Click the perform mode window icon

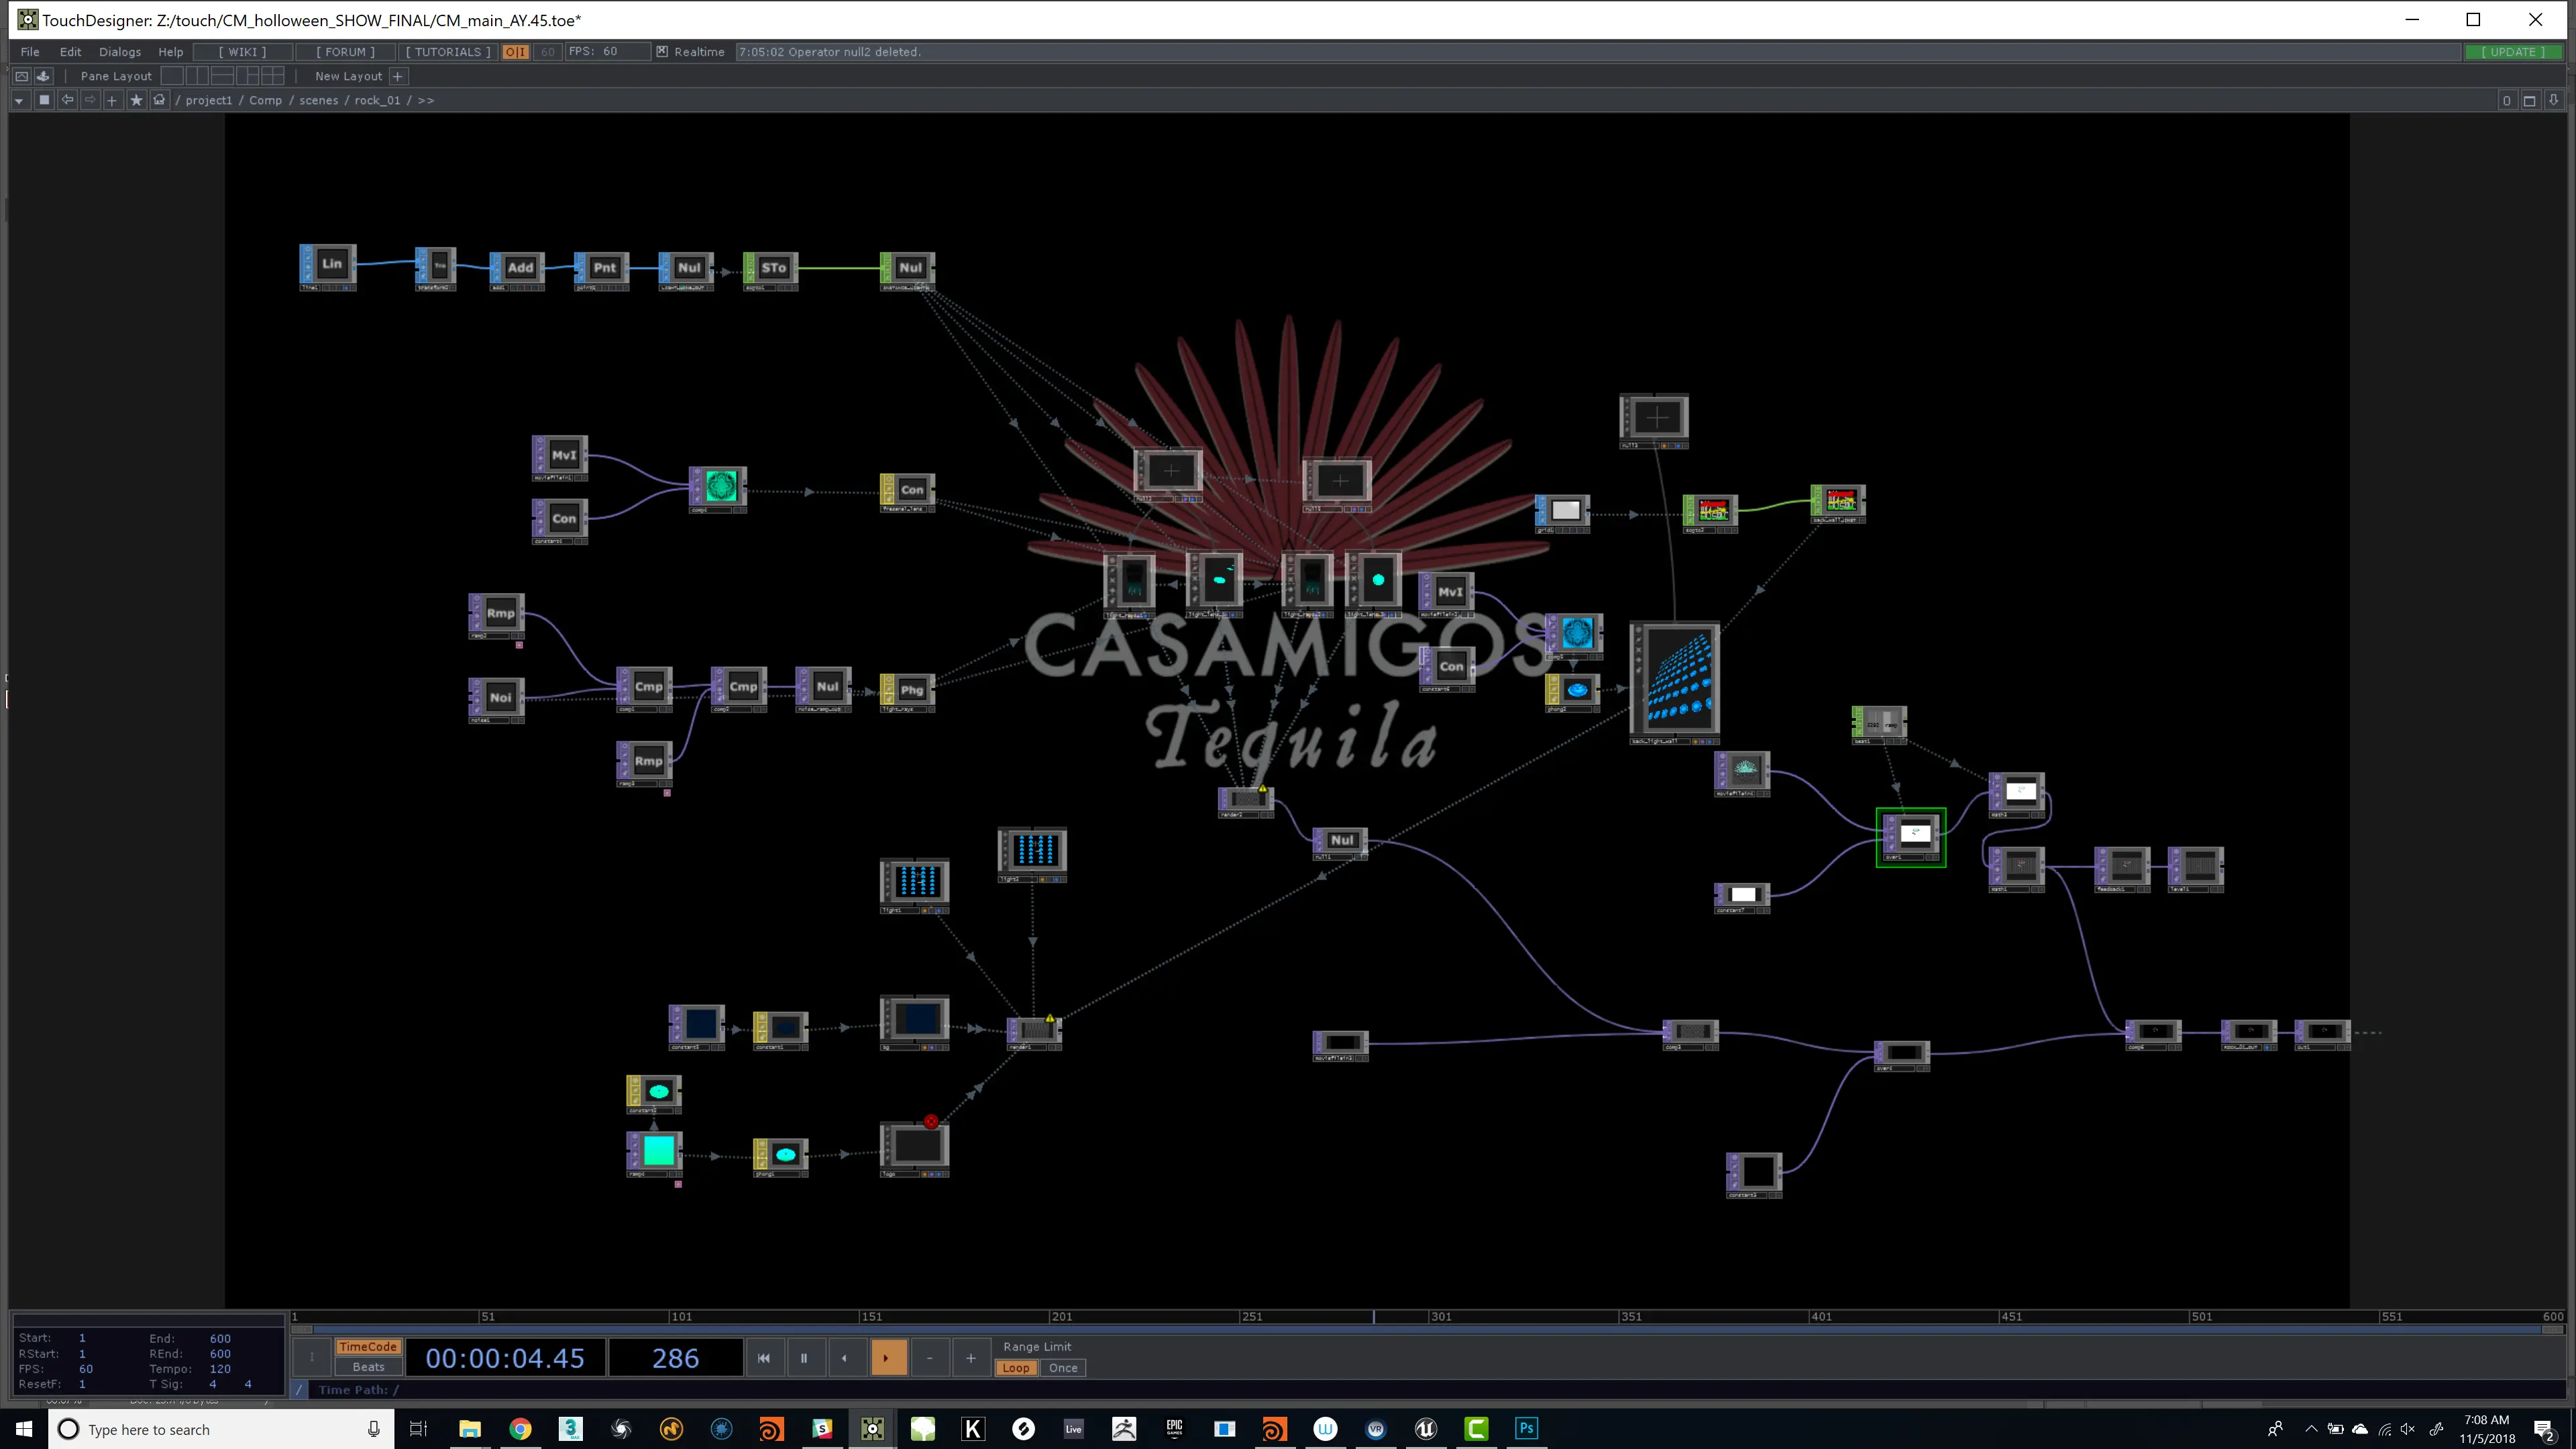tap(22, 76)
